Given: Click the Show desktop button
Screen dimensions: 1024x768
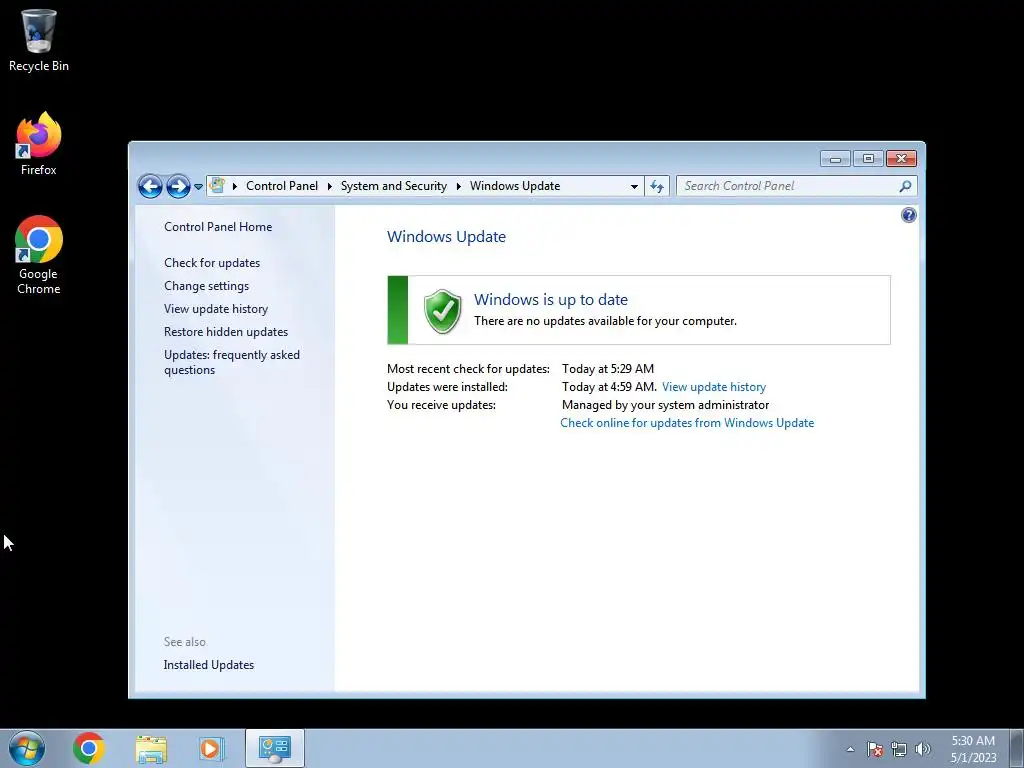Looking at the screenshot, I should coord(1016,748).
